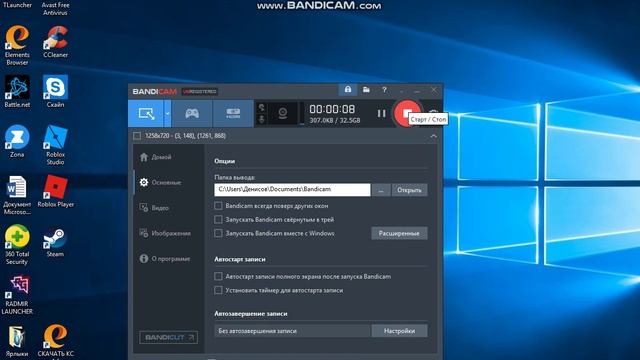This screenshot has height=360, width=640.
Task: Enable launch Bandicam with Windows checkbox
Action: (218, 233)
